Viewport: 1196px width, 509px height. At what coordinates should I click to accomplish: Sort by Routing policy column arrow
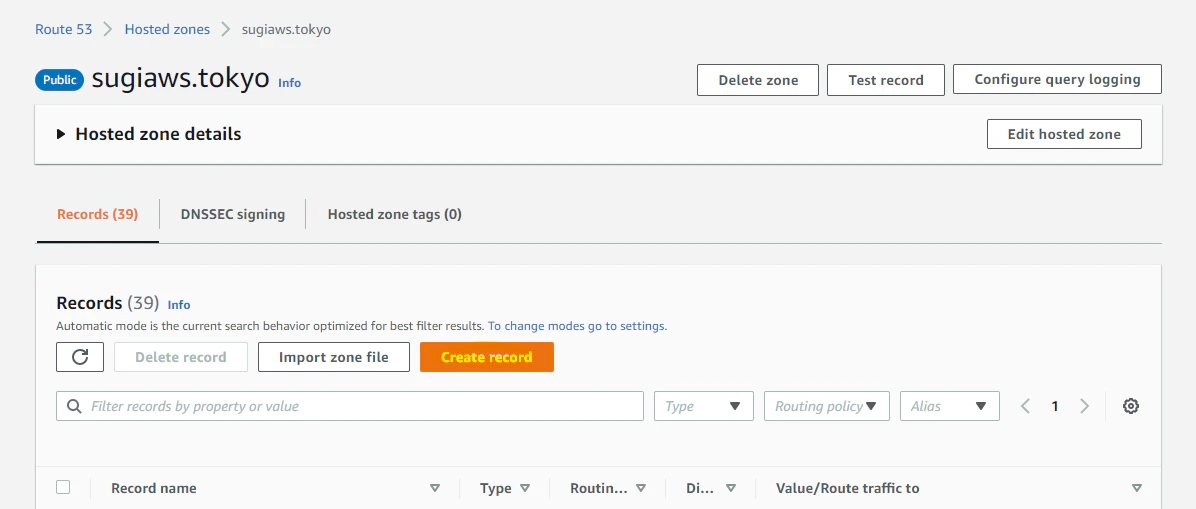pos(641,488)
